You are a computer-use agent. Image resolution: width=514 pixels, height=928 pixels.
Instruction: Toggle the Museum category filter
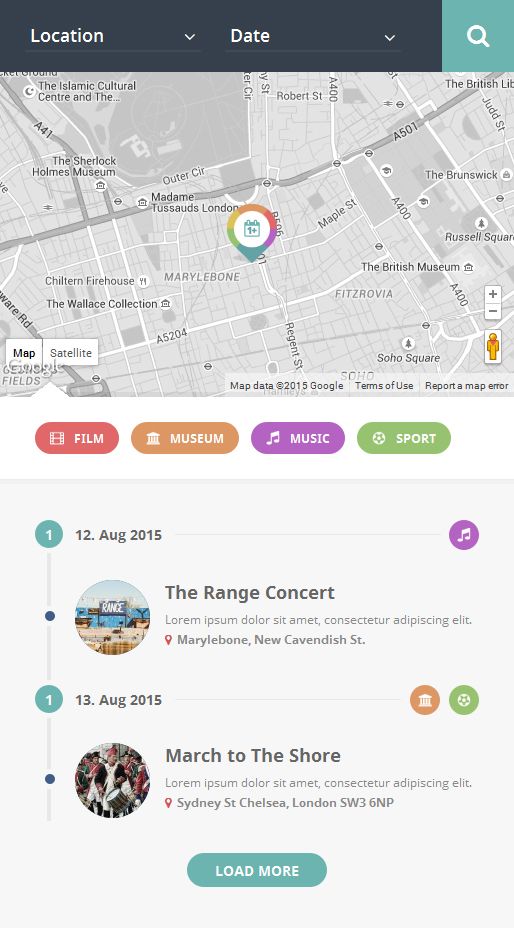185,438
